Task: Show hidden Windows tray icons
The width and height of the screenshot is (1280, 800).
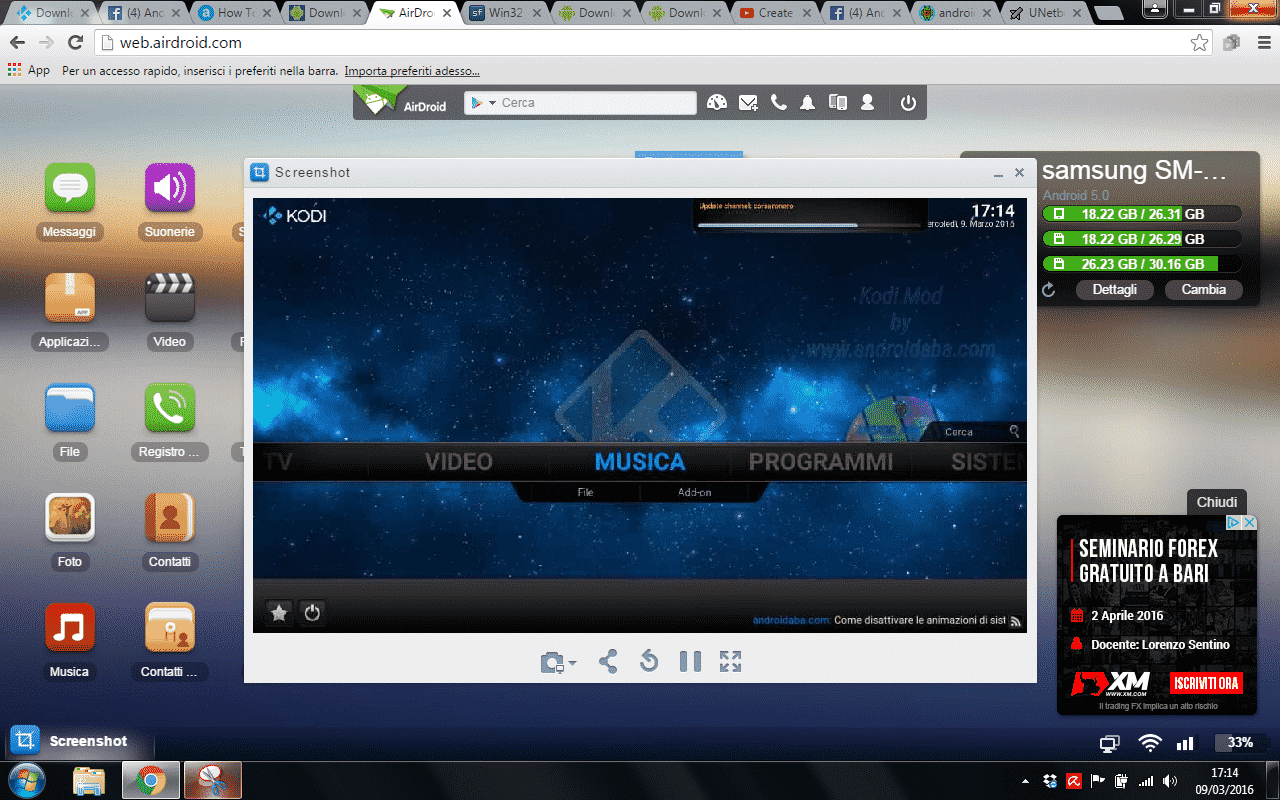Action: [x=1025, y=781]
